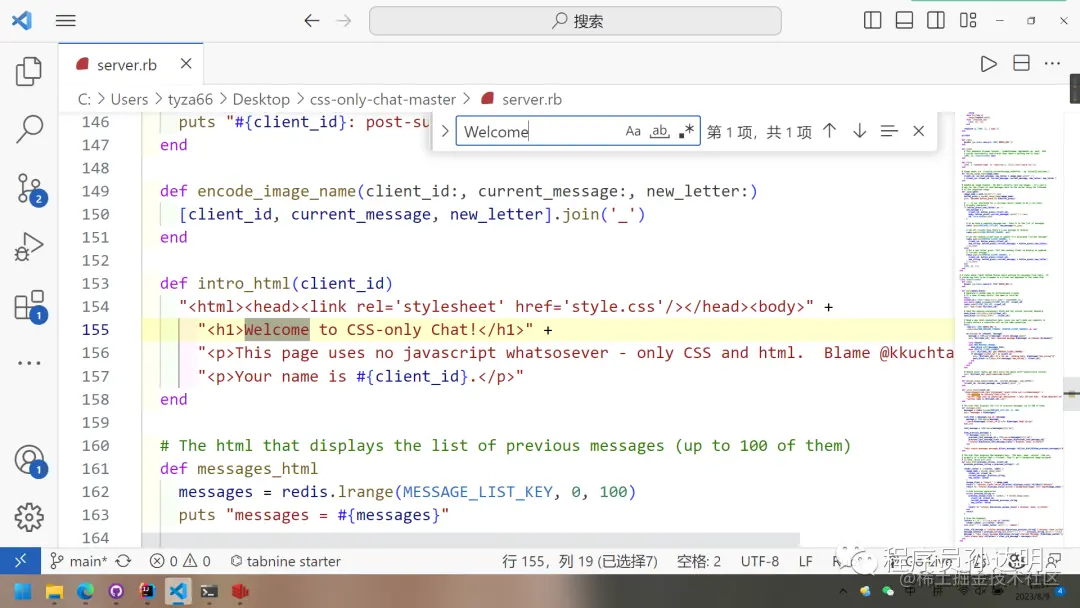Screen dimensions: 1080x608
Task: Toggle find in selection
Action: point(889,131)
